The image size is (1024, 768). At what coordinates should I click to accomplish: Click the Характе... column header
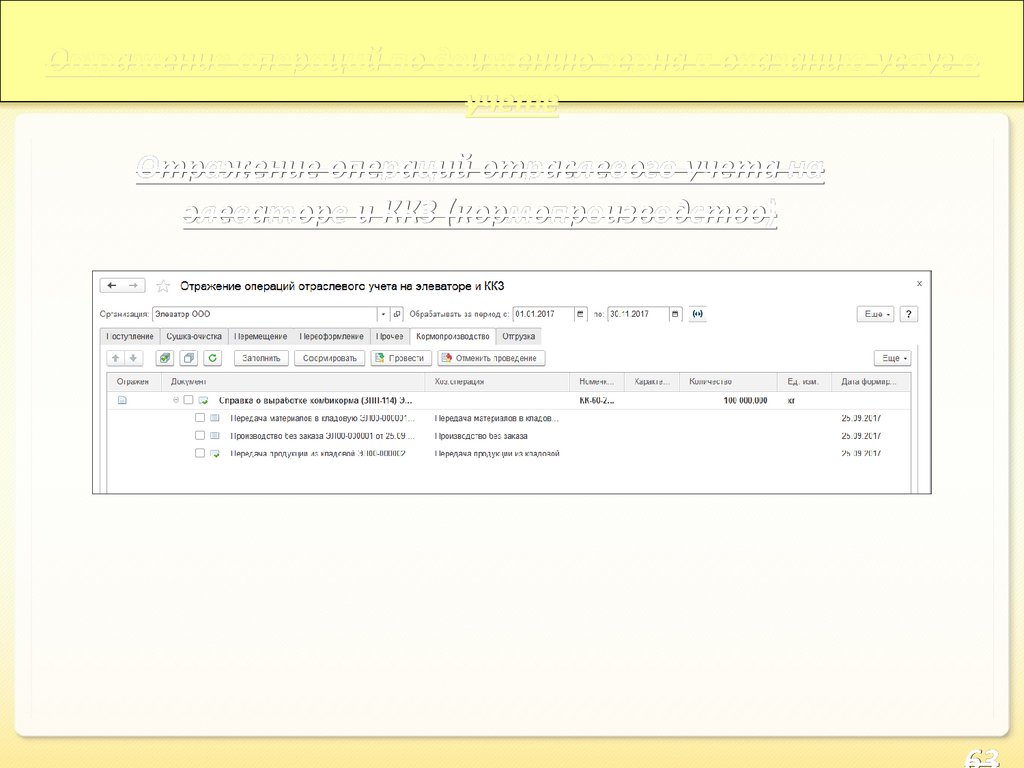(x=652, y=381)
